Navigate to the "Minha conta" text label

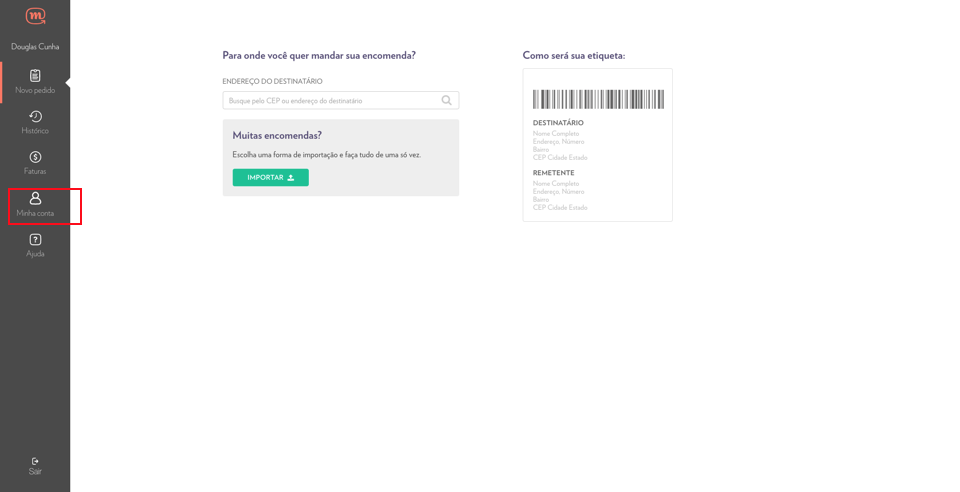click(35, 213)
